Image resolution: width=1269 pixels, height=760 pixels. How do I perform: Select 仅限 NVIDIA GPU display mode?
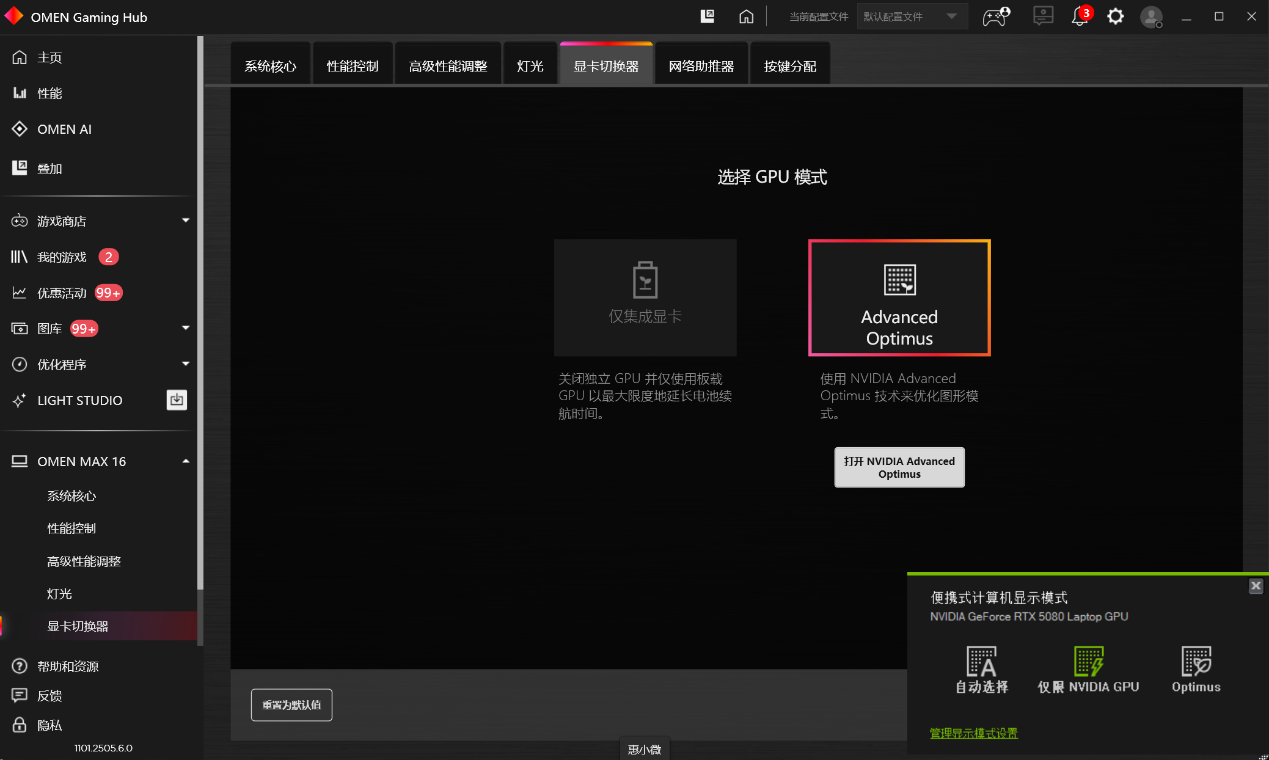pyautogui.click(x=1088, y=670)
